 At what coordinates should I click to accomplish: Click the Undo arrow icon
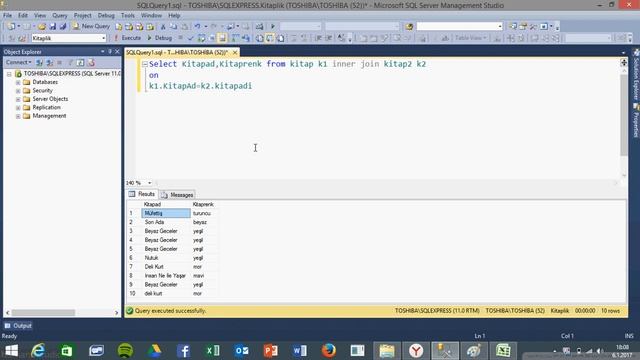[198, 27]
